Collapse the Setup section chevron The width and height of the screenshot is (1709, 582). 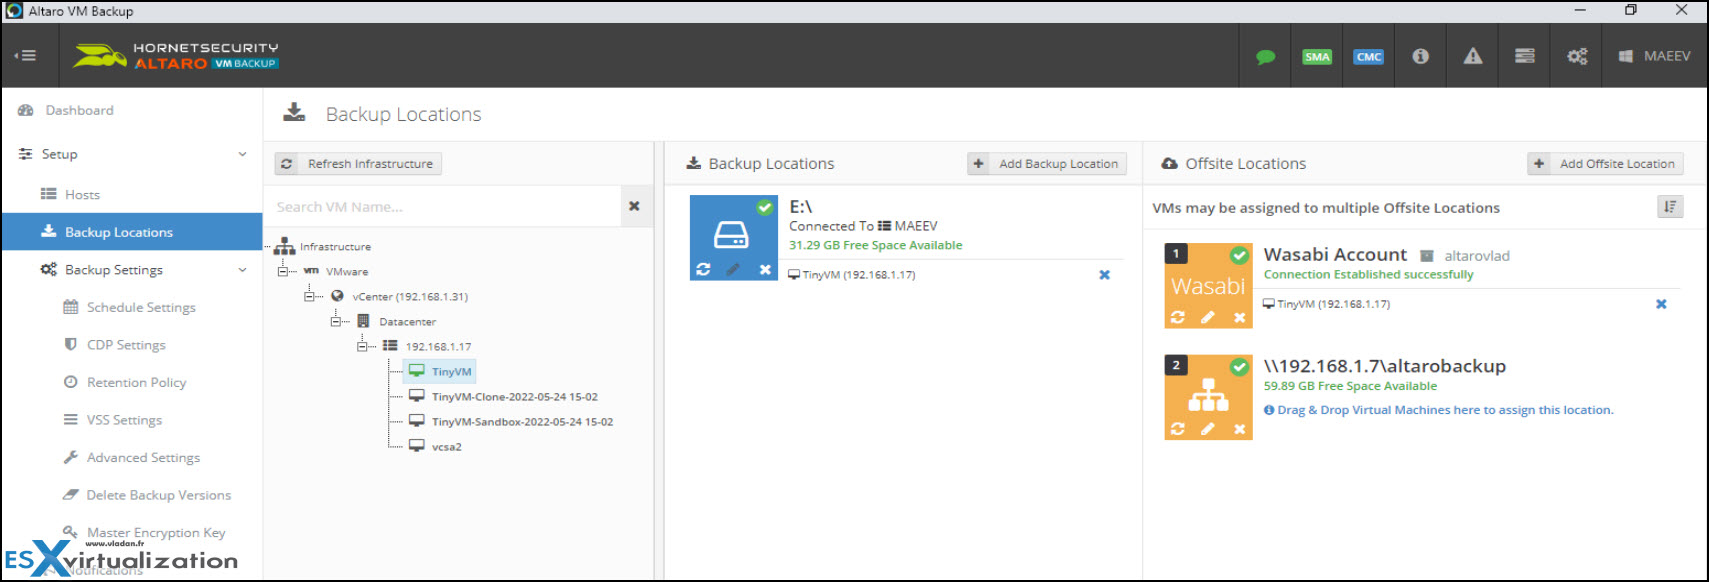[242, 154]
